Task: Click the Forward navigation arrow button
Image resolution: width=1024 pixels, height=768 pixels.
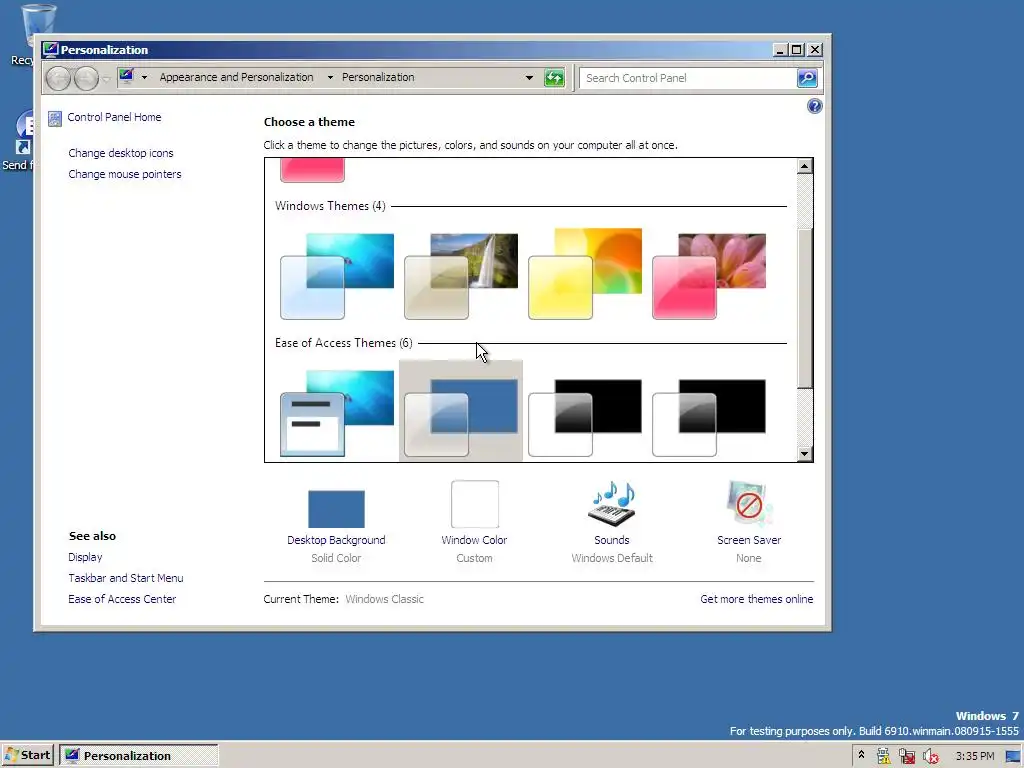Action: [x=86, y=78]
